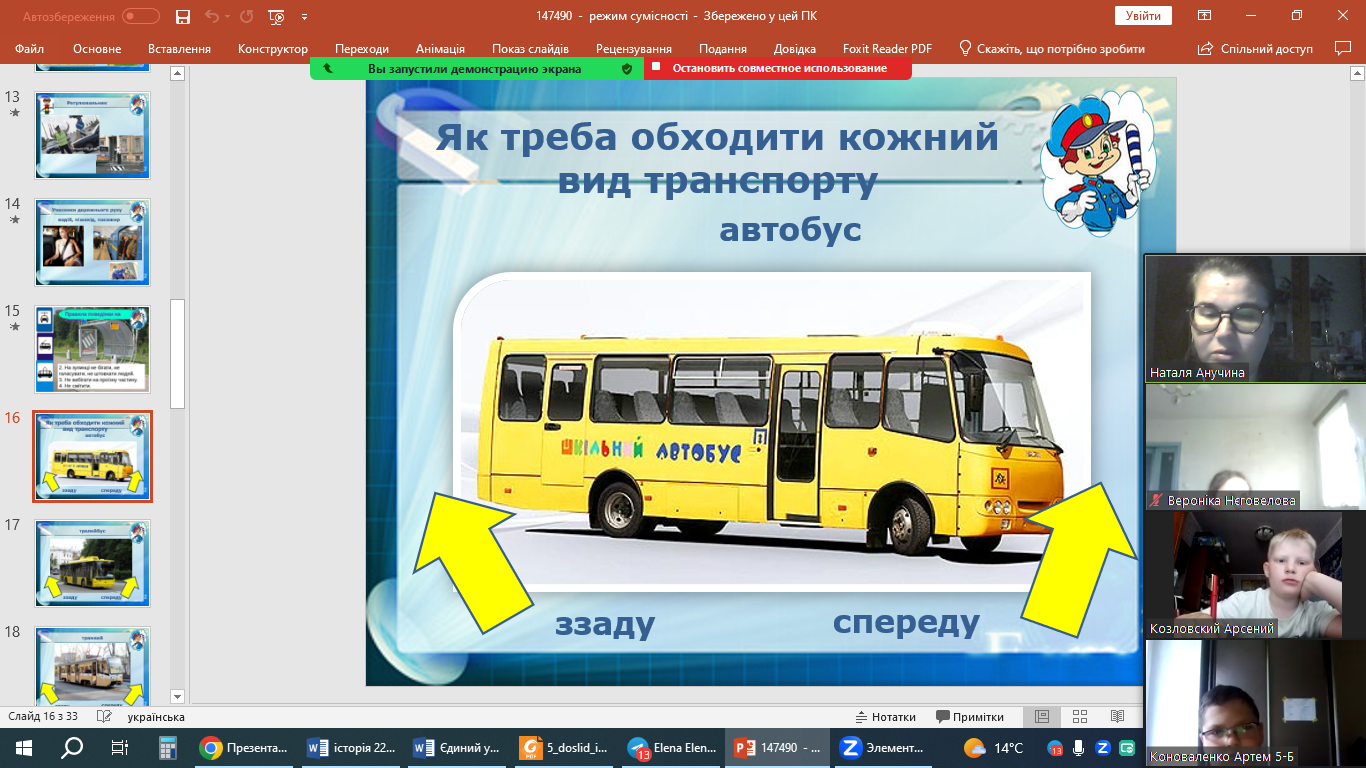Open Task View in taskbar
The image size is (1366, 768).
(120, 747)
